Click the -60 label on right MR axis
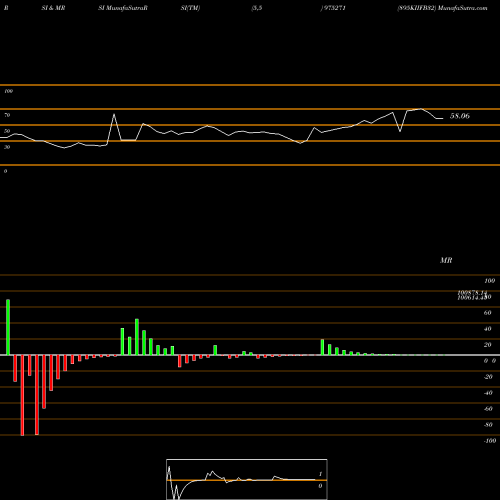The height and width of the screenshot is (500, 500). (488, 409)
